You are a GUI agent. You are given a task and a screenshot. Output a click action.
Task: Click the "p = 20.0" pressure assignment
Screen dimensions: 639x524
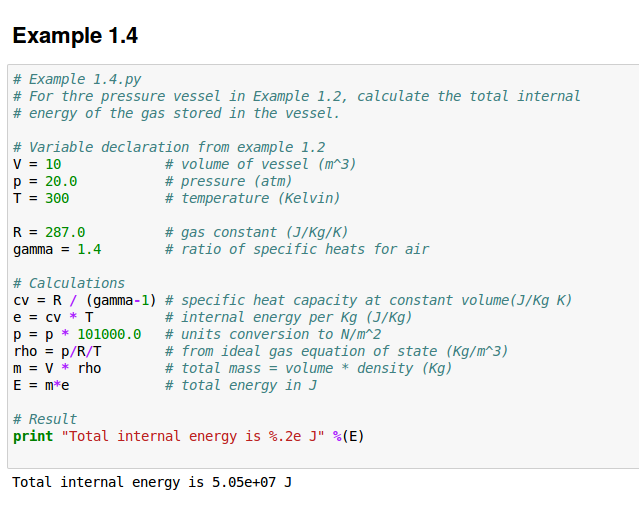coord(45,181)
